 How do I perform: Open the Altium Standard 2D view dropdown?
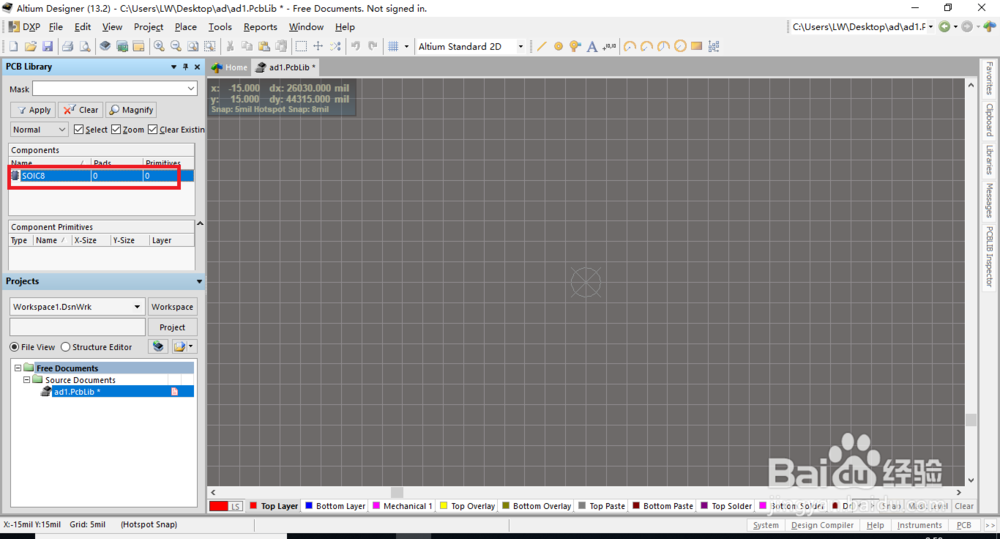(x=520, y=47)
